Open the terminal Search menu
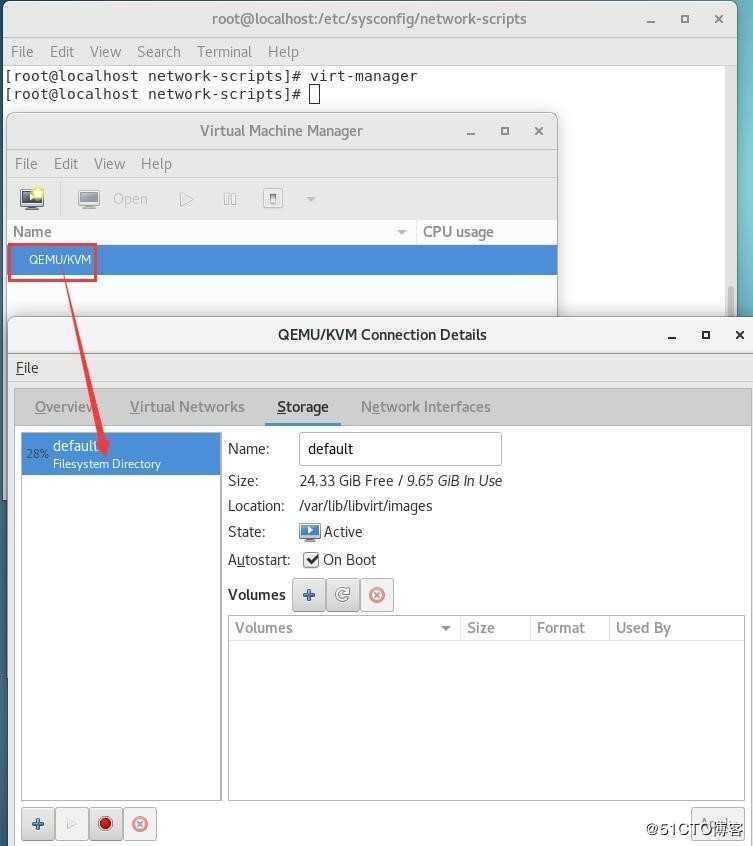 (159, 52)
